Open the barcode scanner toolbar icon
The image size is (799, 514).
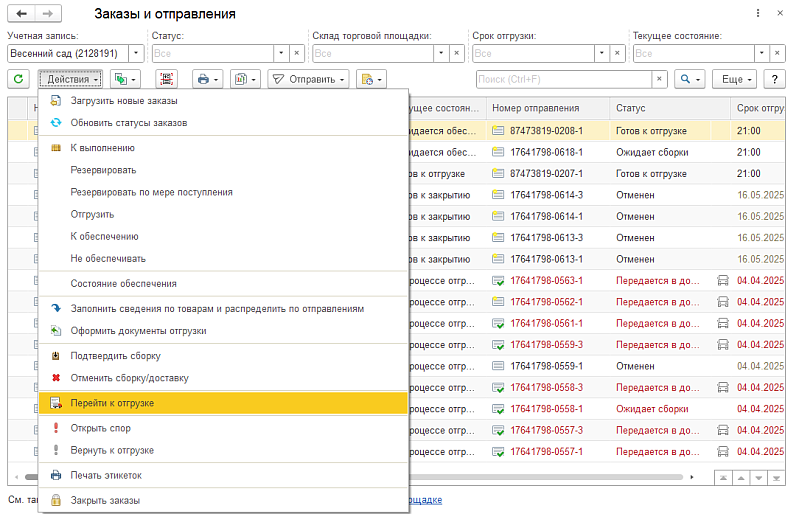[x=166, y=79]
